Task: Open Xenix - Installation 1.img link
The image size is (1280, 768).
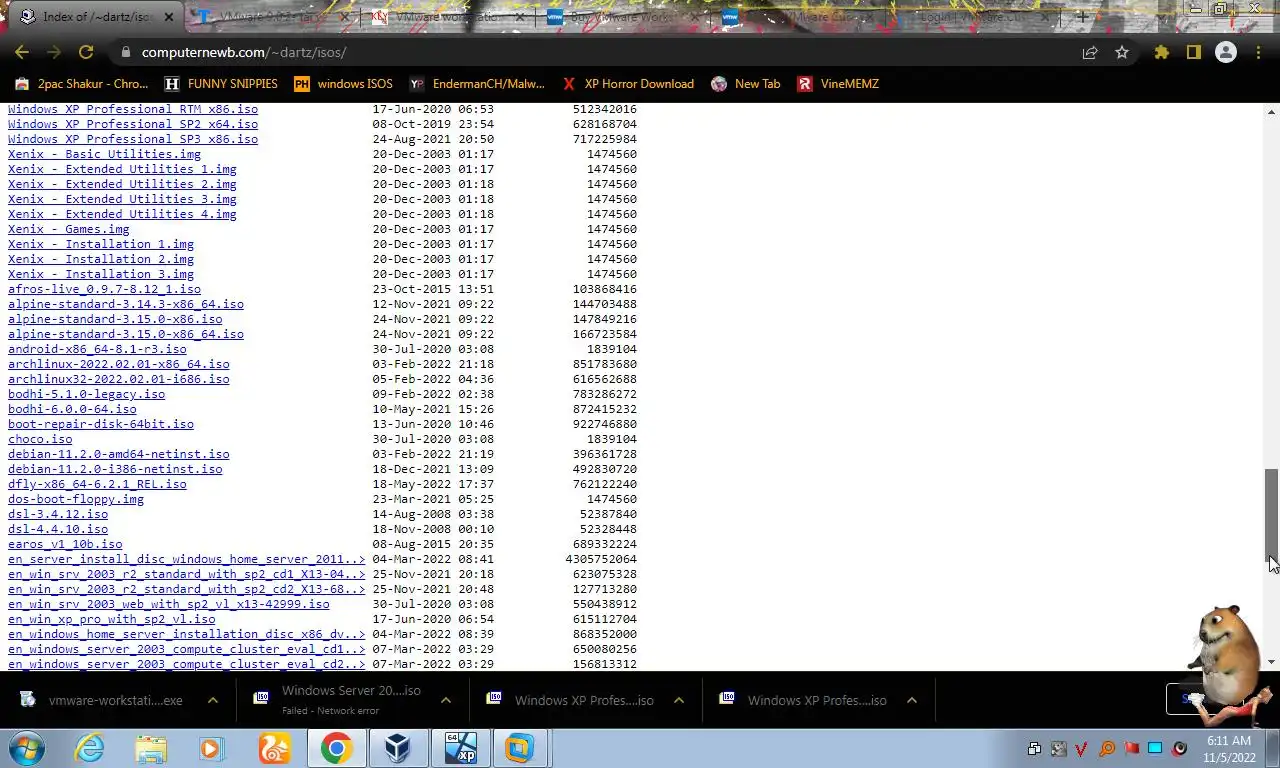Action: [101, 244]
